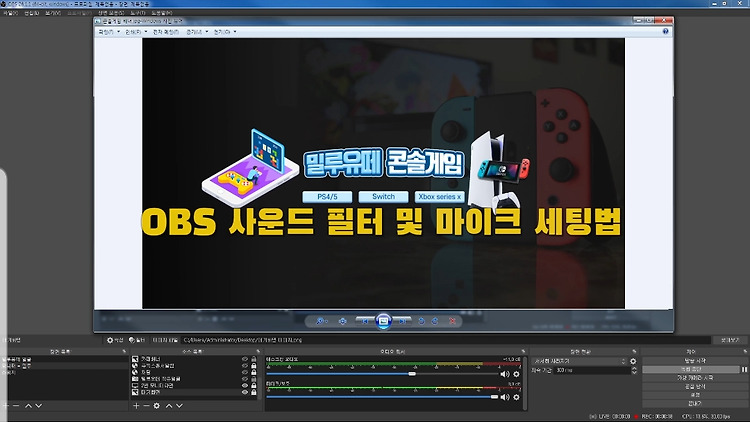Open OBS Settings from the Controls panel
The width and height of the screenshot is (750, 422).
pyautogui.click(x=694, y=395)
